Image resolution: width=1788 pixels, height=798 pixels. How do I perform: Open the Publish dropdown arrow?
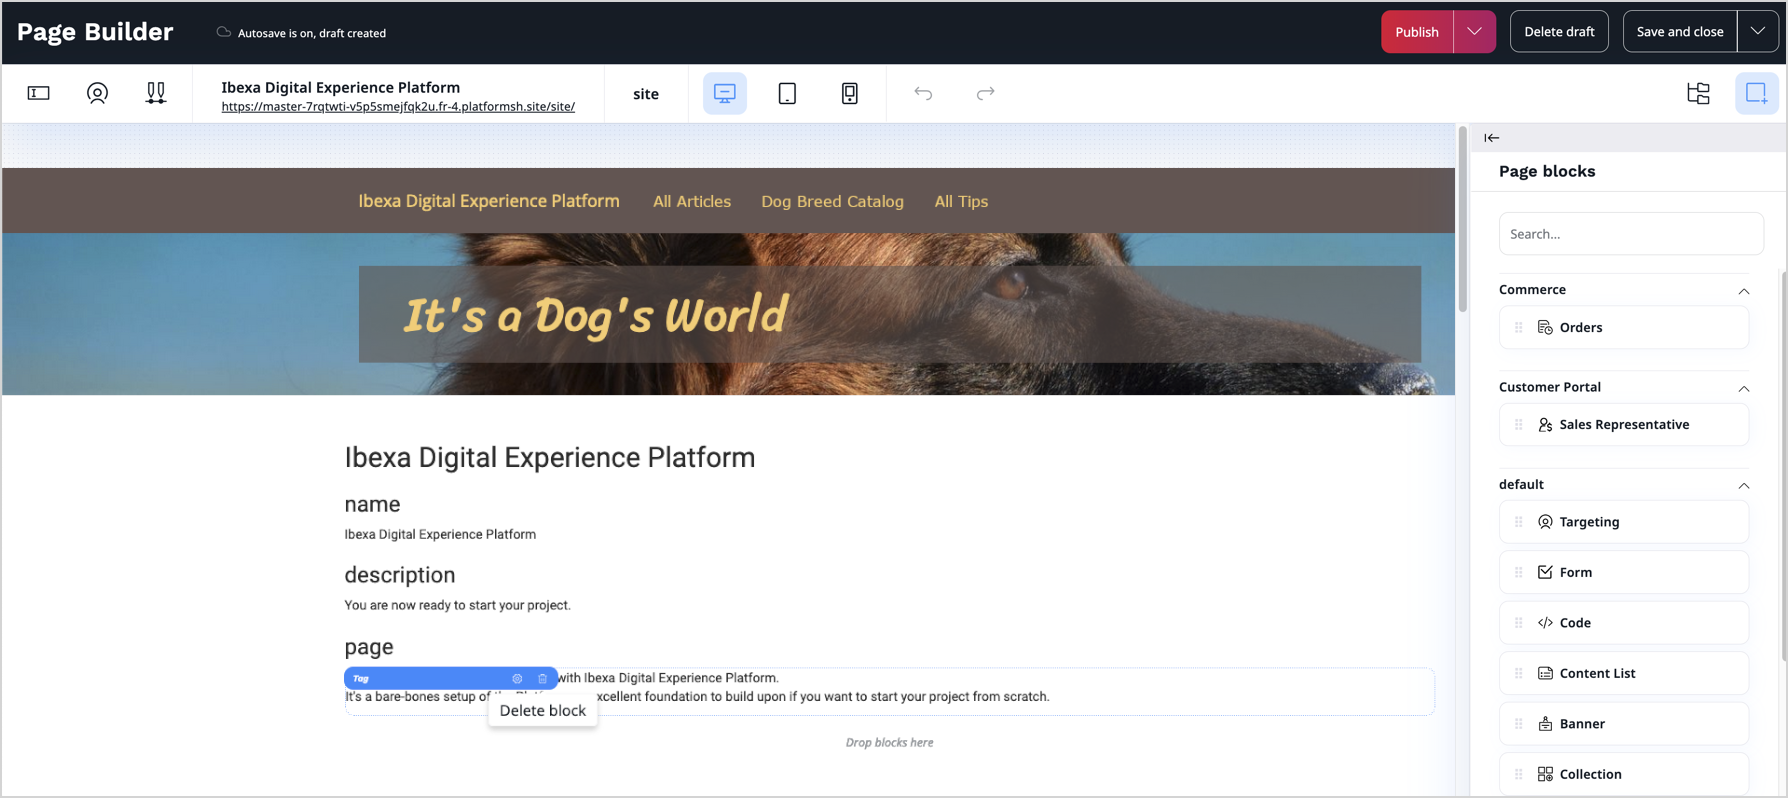1474,32
